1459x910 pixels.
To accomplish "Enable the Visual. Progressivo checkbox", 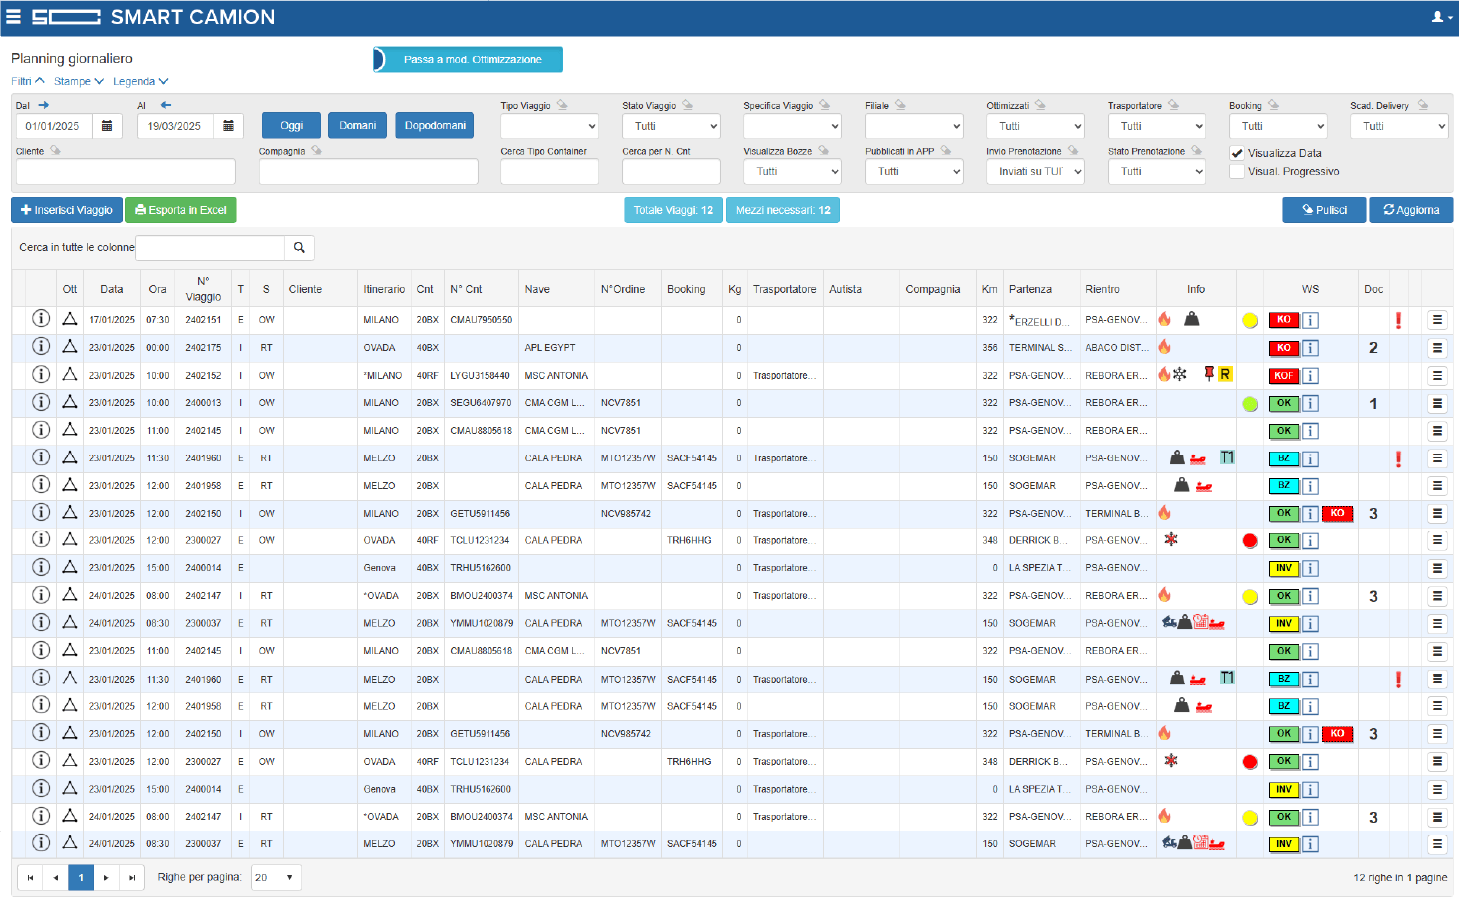I will tap(1237, 171).
